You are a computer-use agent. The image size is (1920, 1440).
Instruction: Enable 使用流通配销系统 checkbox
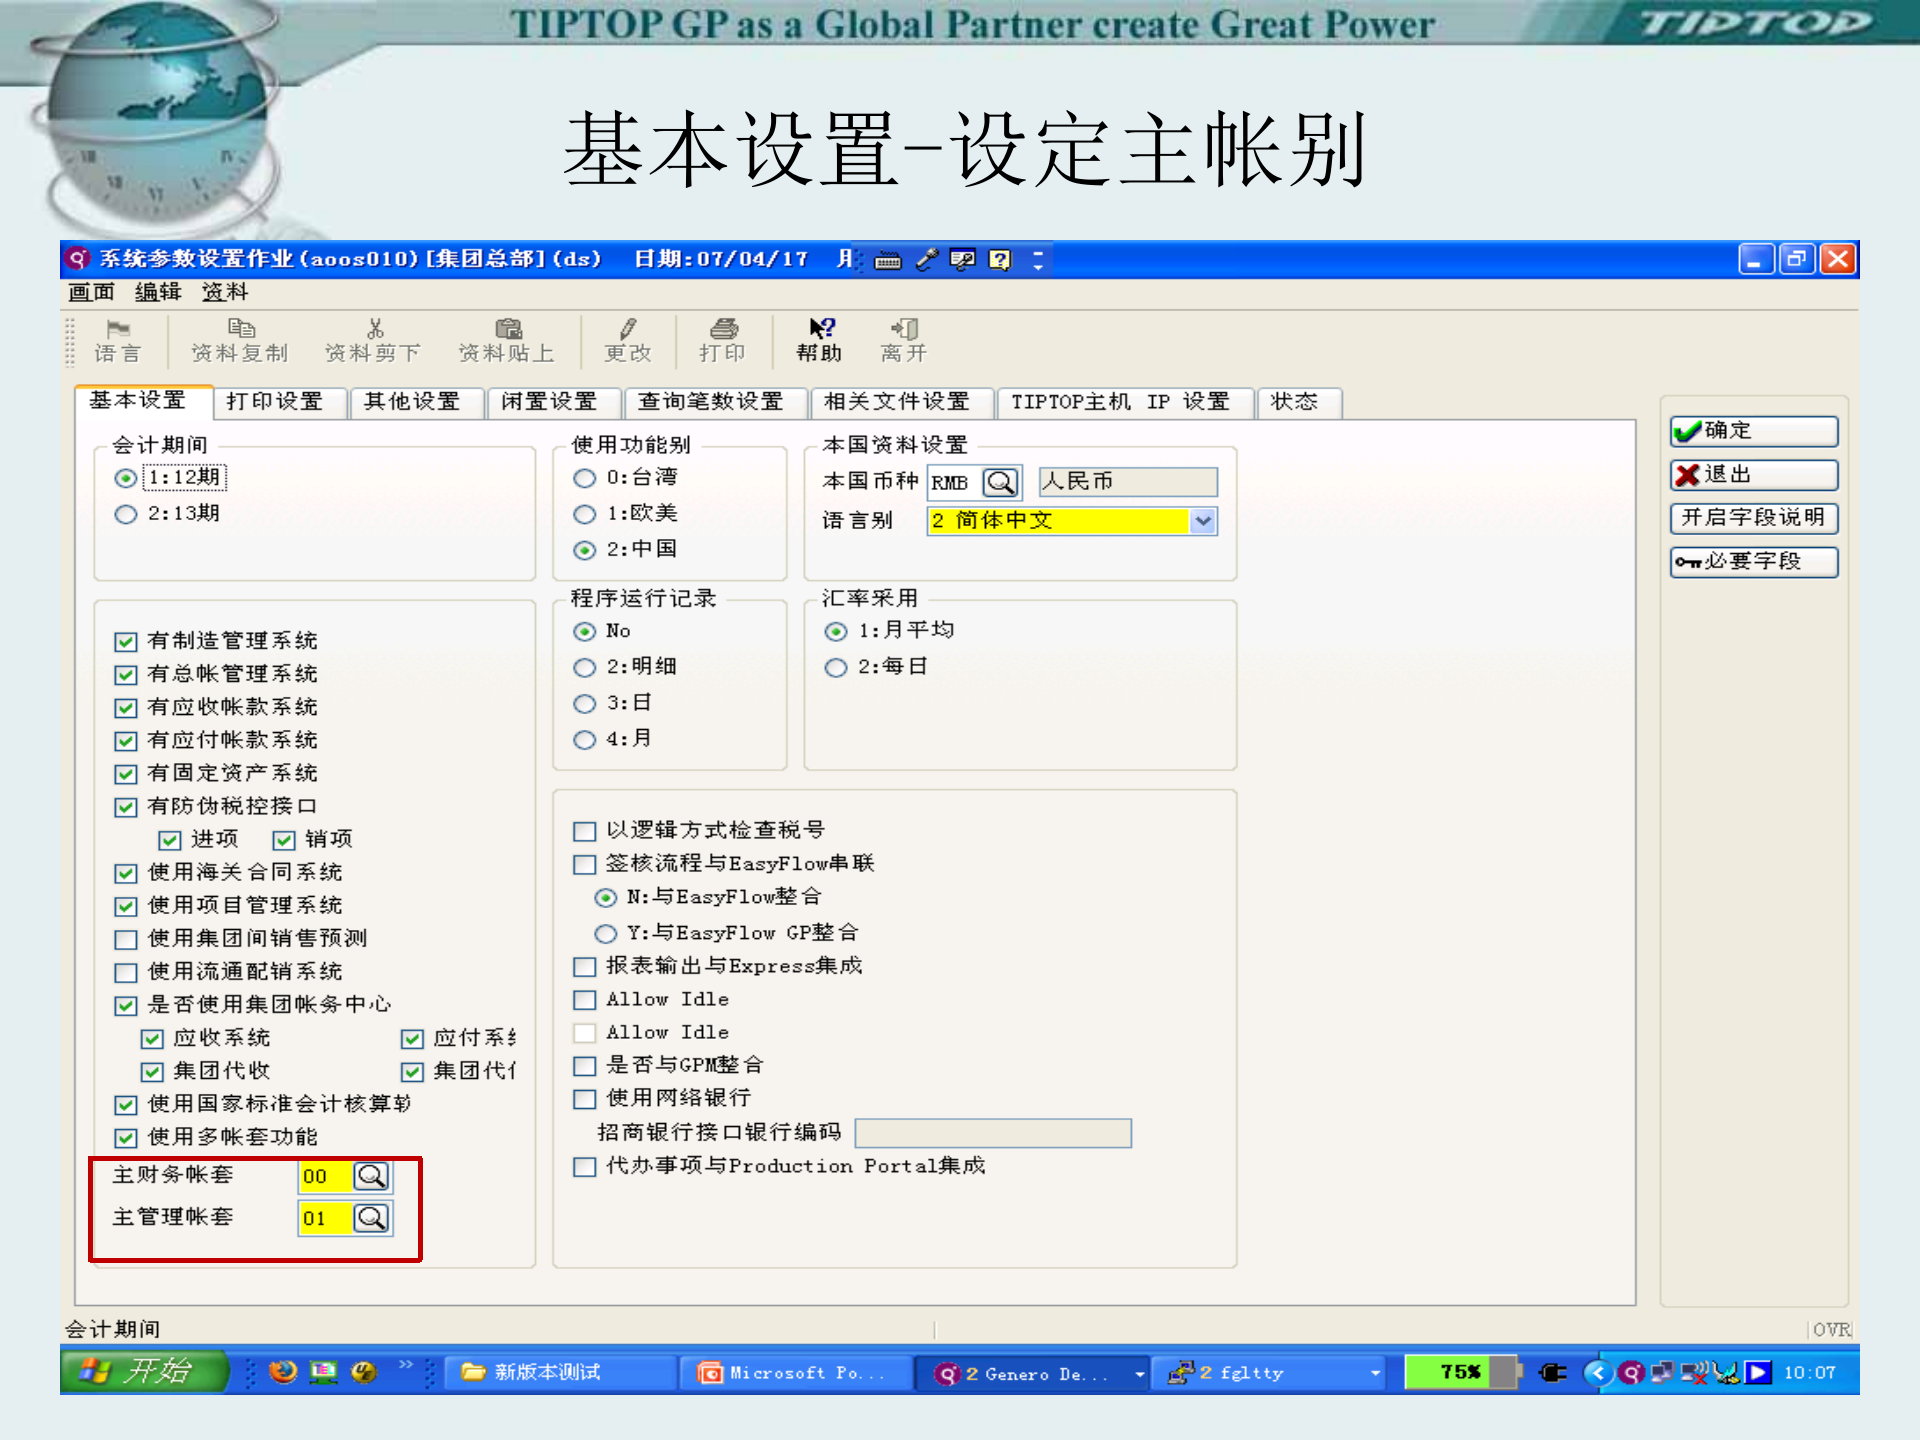coord(125,971)
